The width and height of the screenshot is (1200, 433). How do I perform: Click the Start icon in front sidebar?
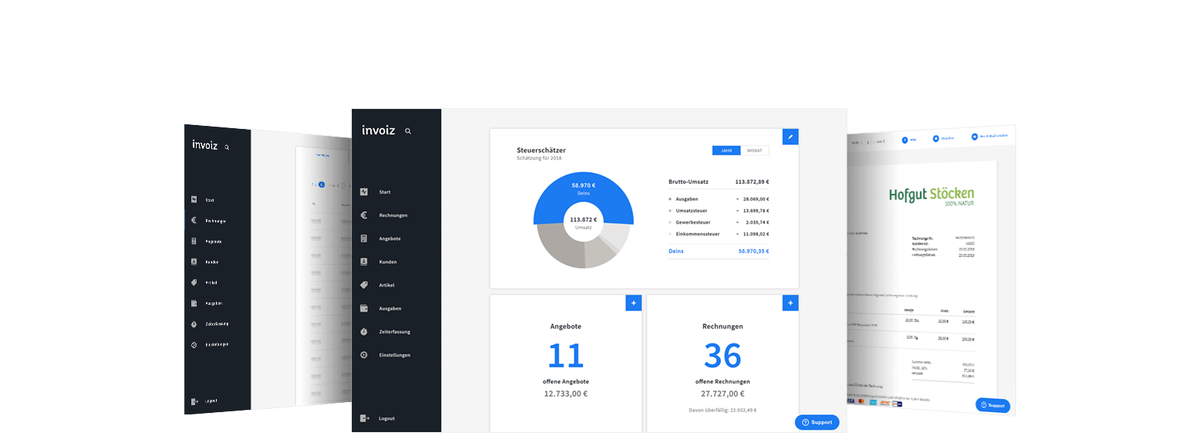(x=365, y=192)
